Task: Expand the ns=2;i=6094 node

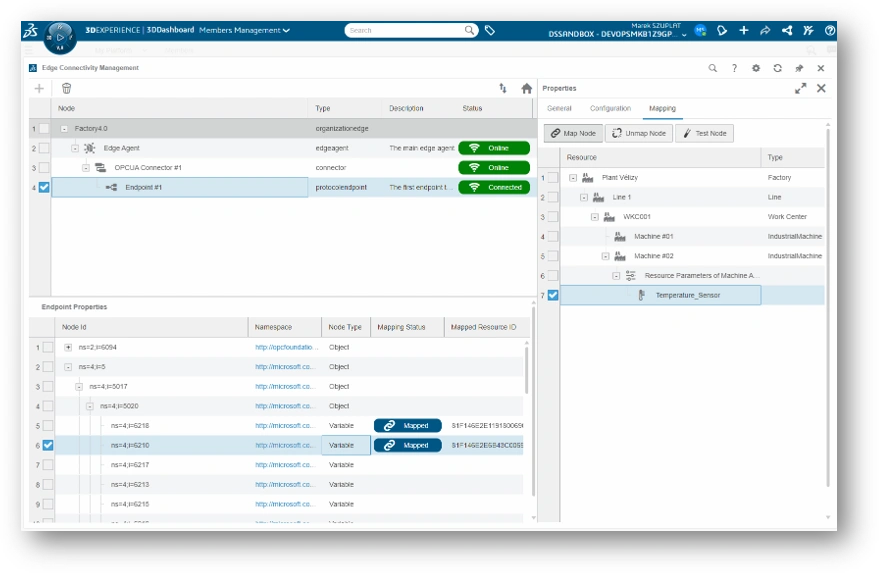Action: pos(68,347)
